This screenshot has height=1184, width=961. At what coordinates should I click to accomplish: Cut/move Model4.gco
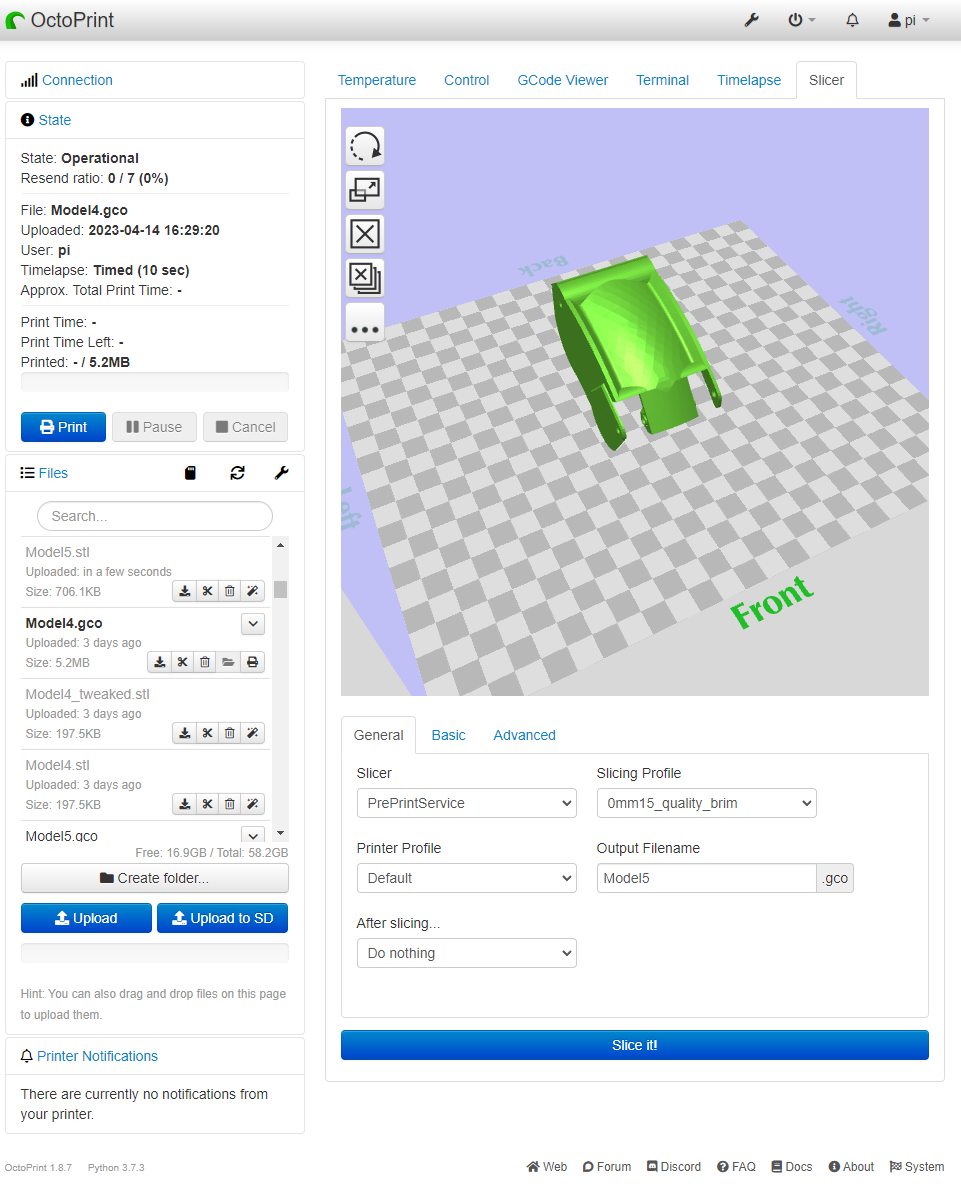tap(182, 662)
